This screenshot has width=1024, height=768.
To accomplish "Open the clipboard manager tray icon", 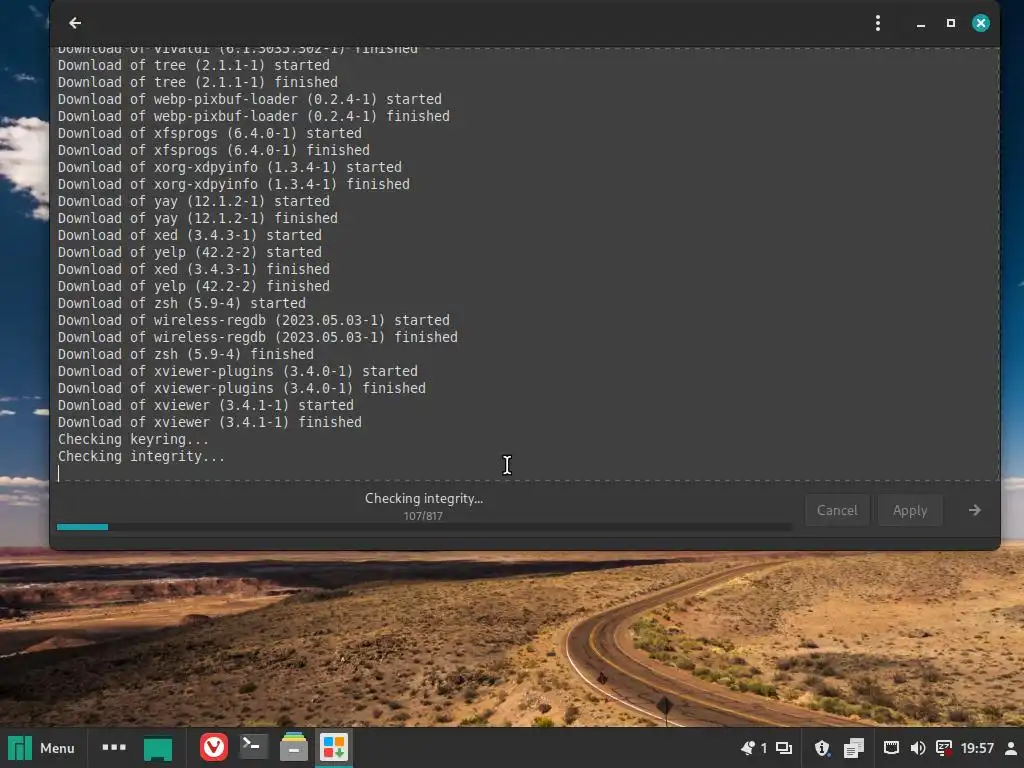I will point(854,748).
